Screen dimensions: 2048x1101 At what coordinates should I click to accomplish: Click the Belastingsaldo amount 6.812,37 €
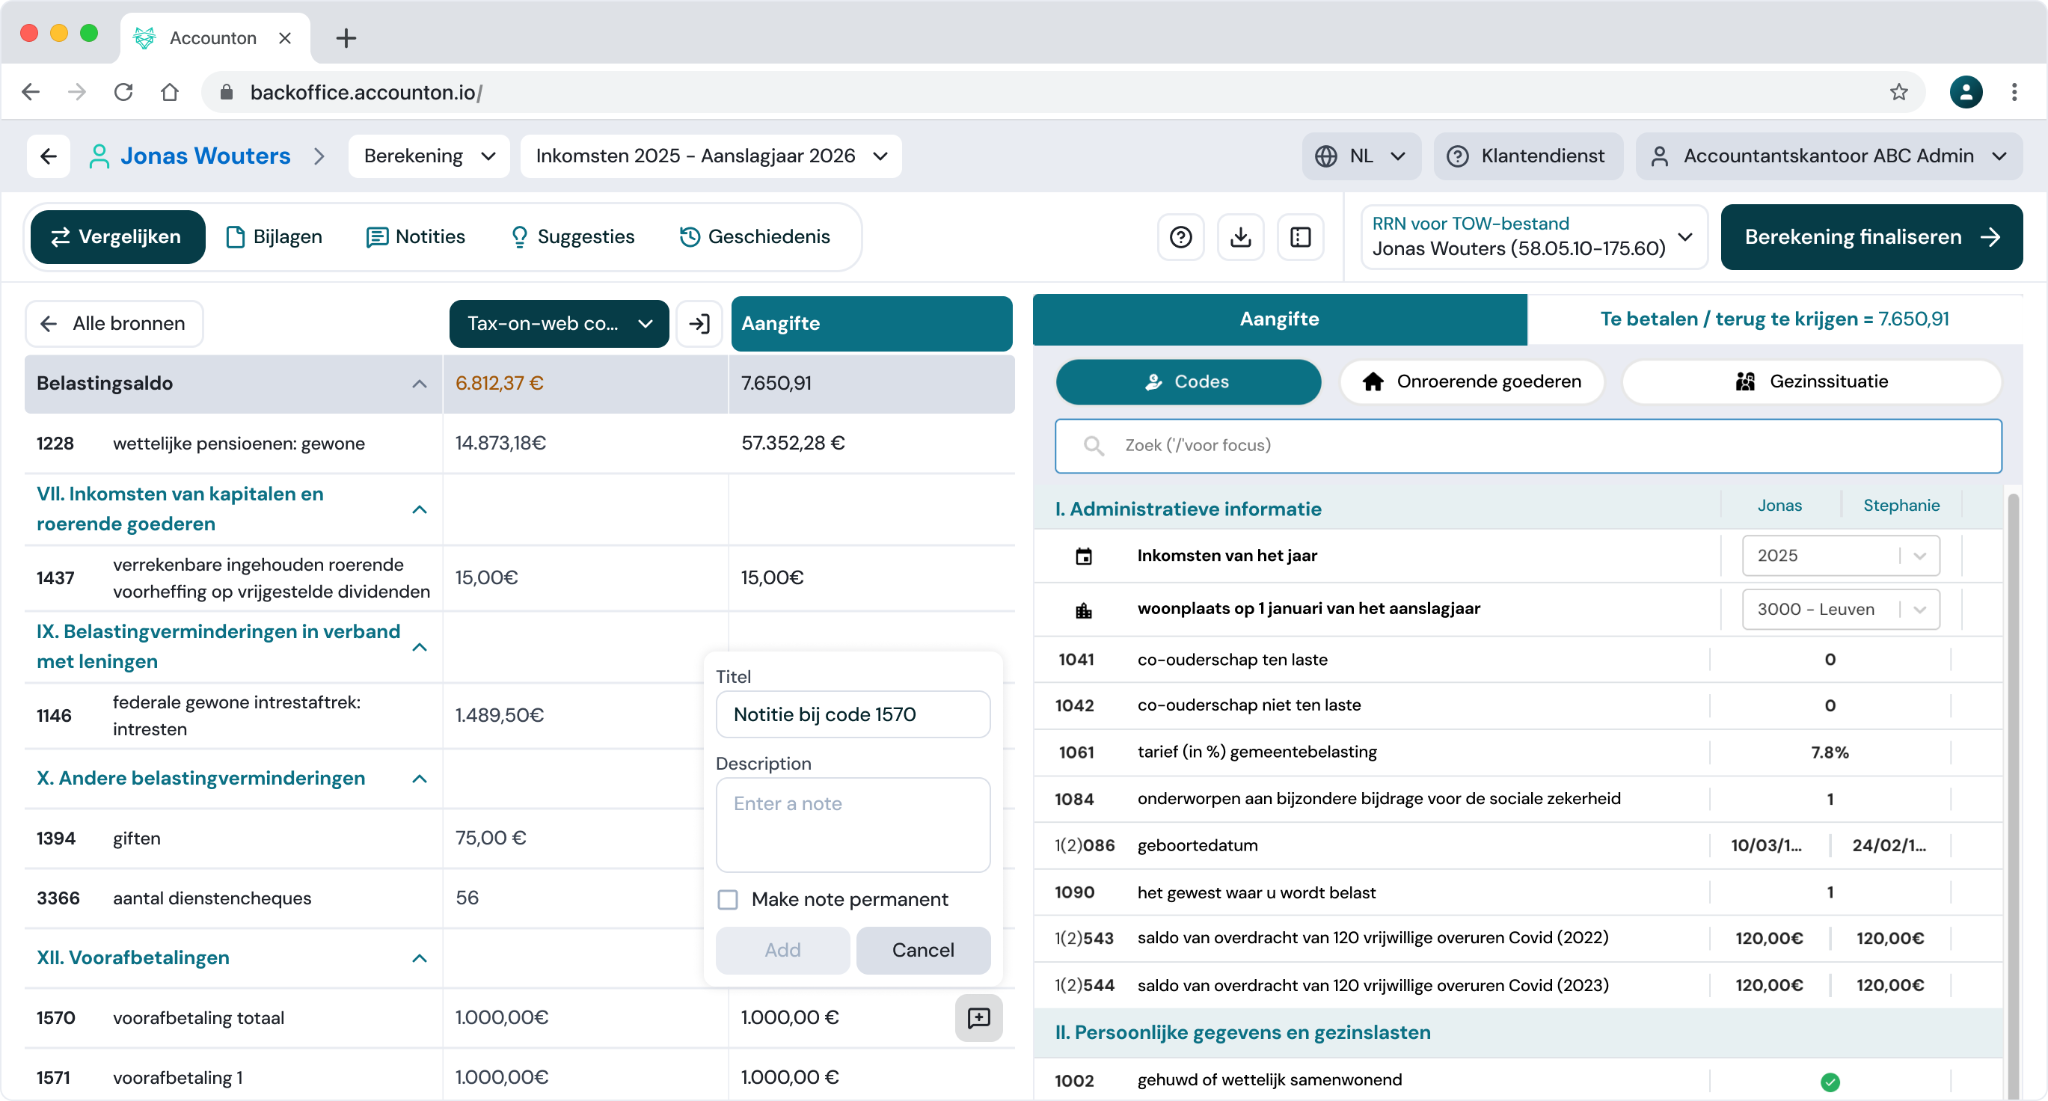pyautogui.click(x=499, y=384)
